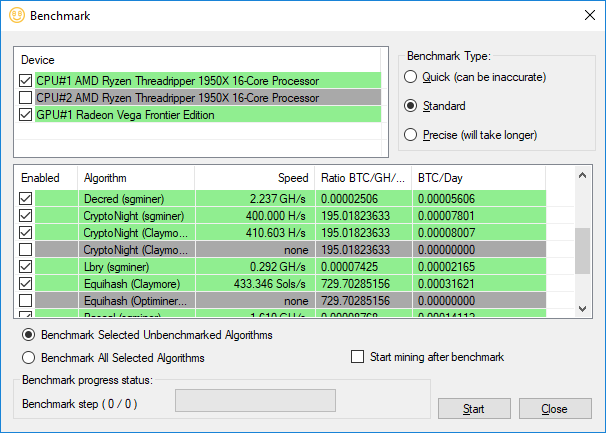The height and width of the screenshot is (433, 606).
Task: Click ratio value 0.00007425
Action: coord(349,267)
